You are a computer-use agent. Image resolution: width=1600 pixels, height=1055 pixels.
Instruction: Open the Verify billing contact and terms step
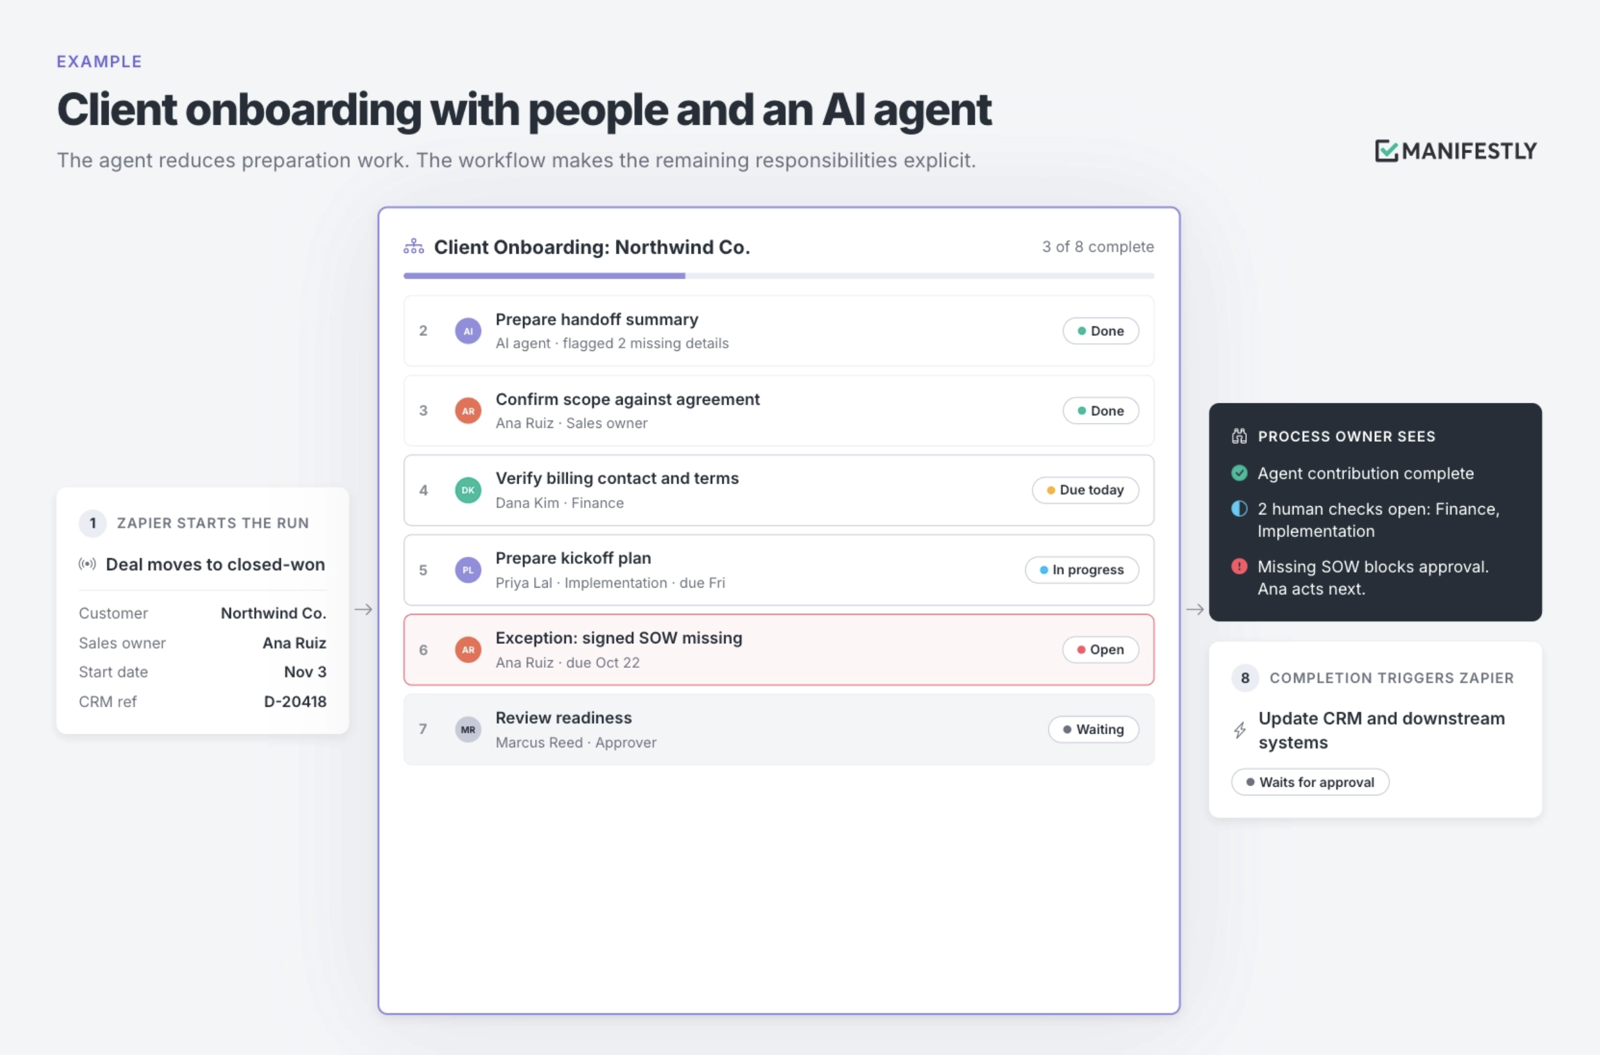pyautogui.click(x=779, y=490)
